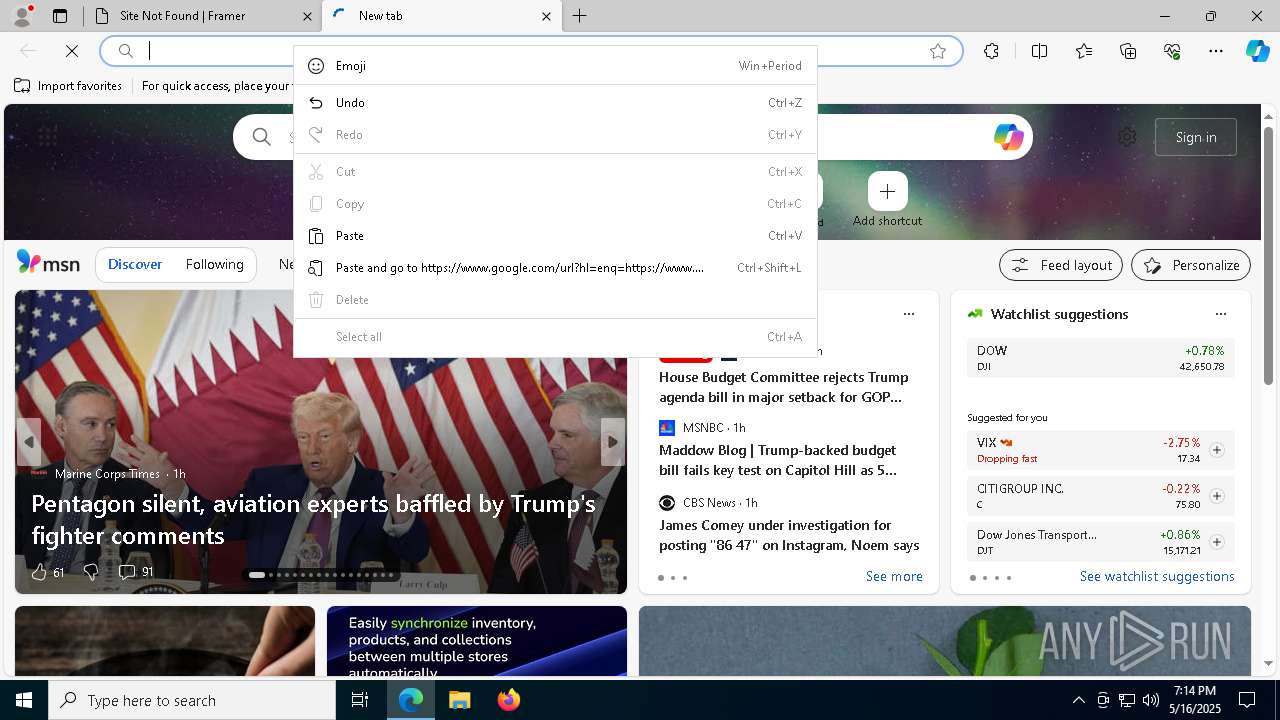Viewport: 1280px width, 720px height.
Task: Add page to favorites star icon
Action: 938,51
